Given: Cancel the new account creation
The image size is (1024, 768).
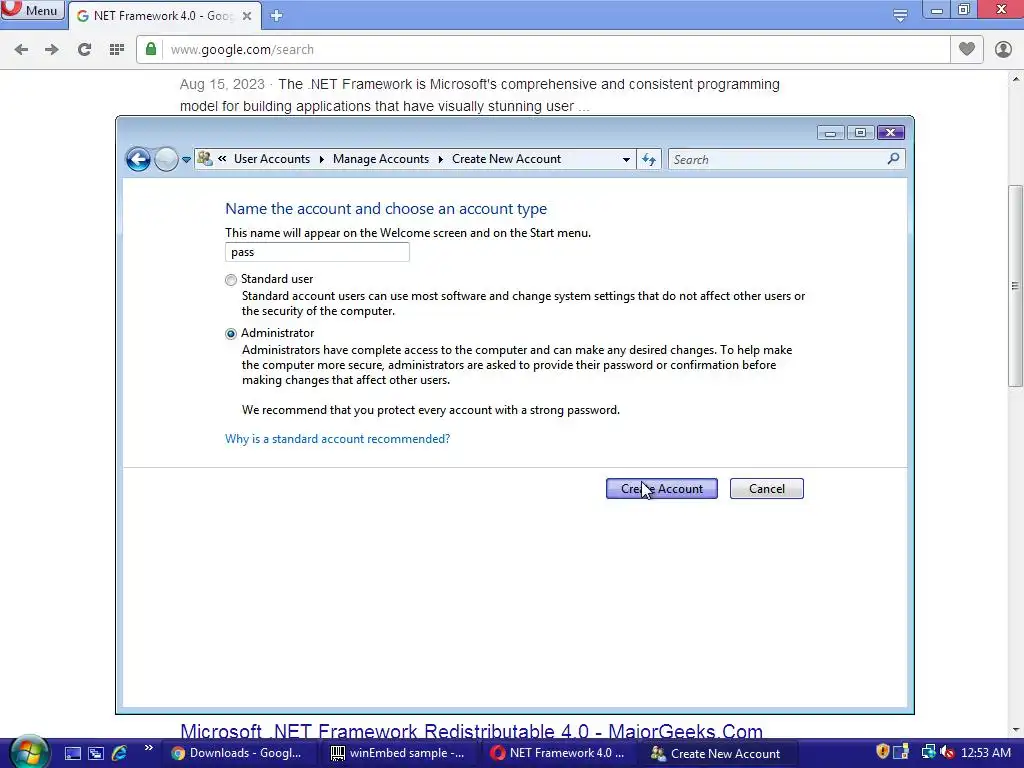Looking at the screenshot, I should [x=767, y=488].
